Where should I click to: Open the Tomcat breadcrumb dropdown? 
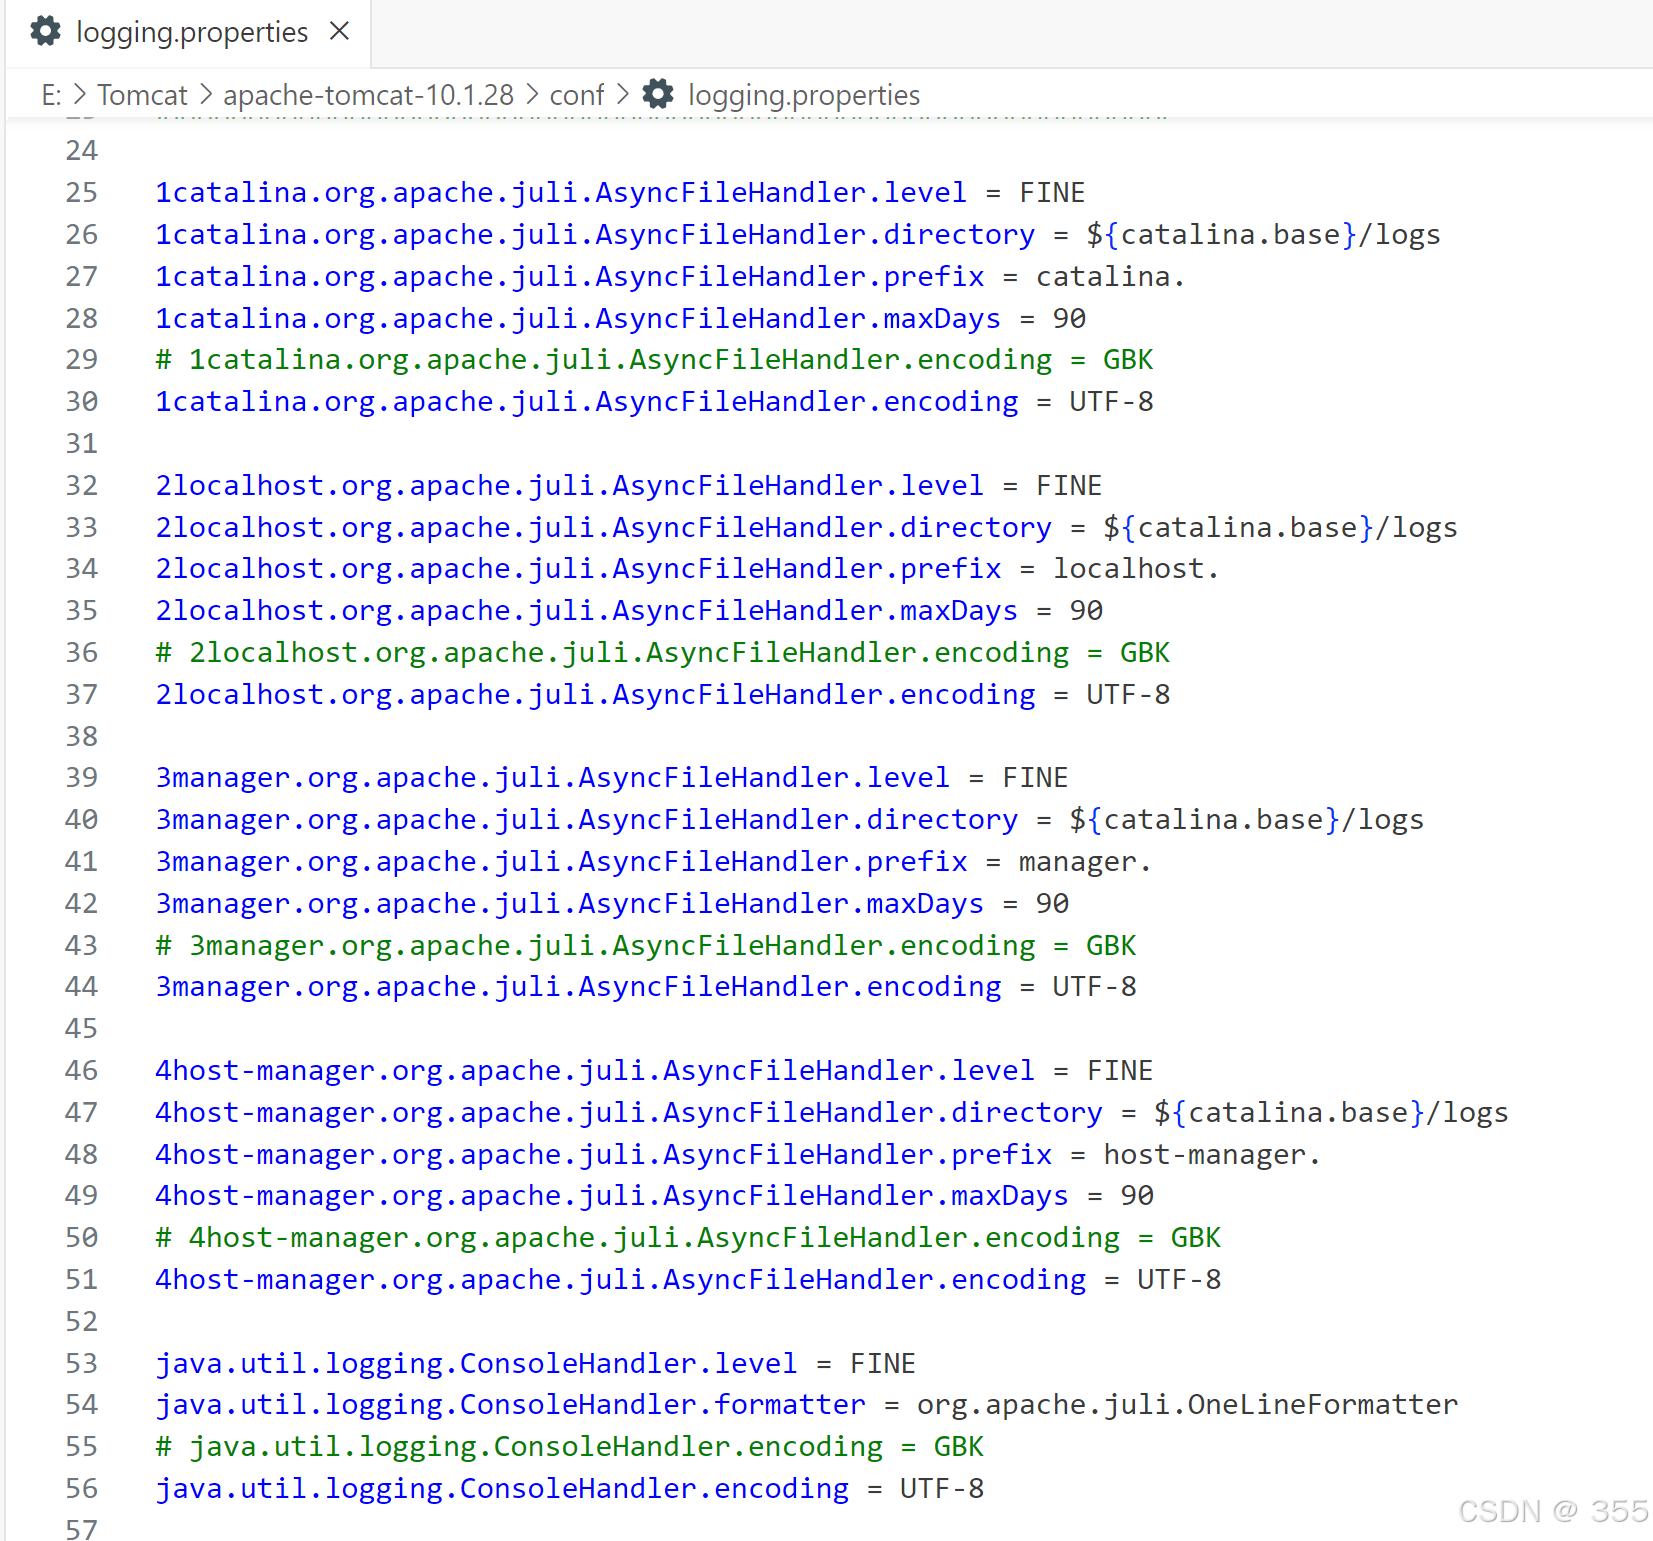point(142,94)
